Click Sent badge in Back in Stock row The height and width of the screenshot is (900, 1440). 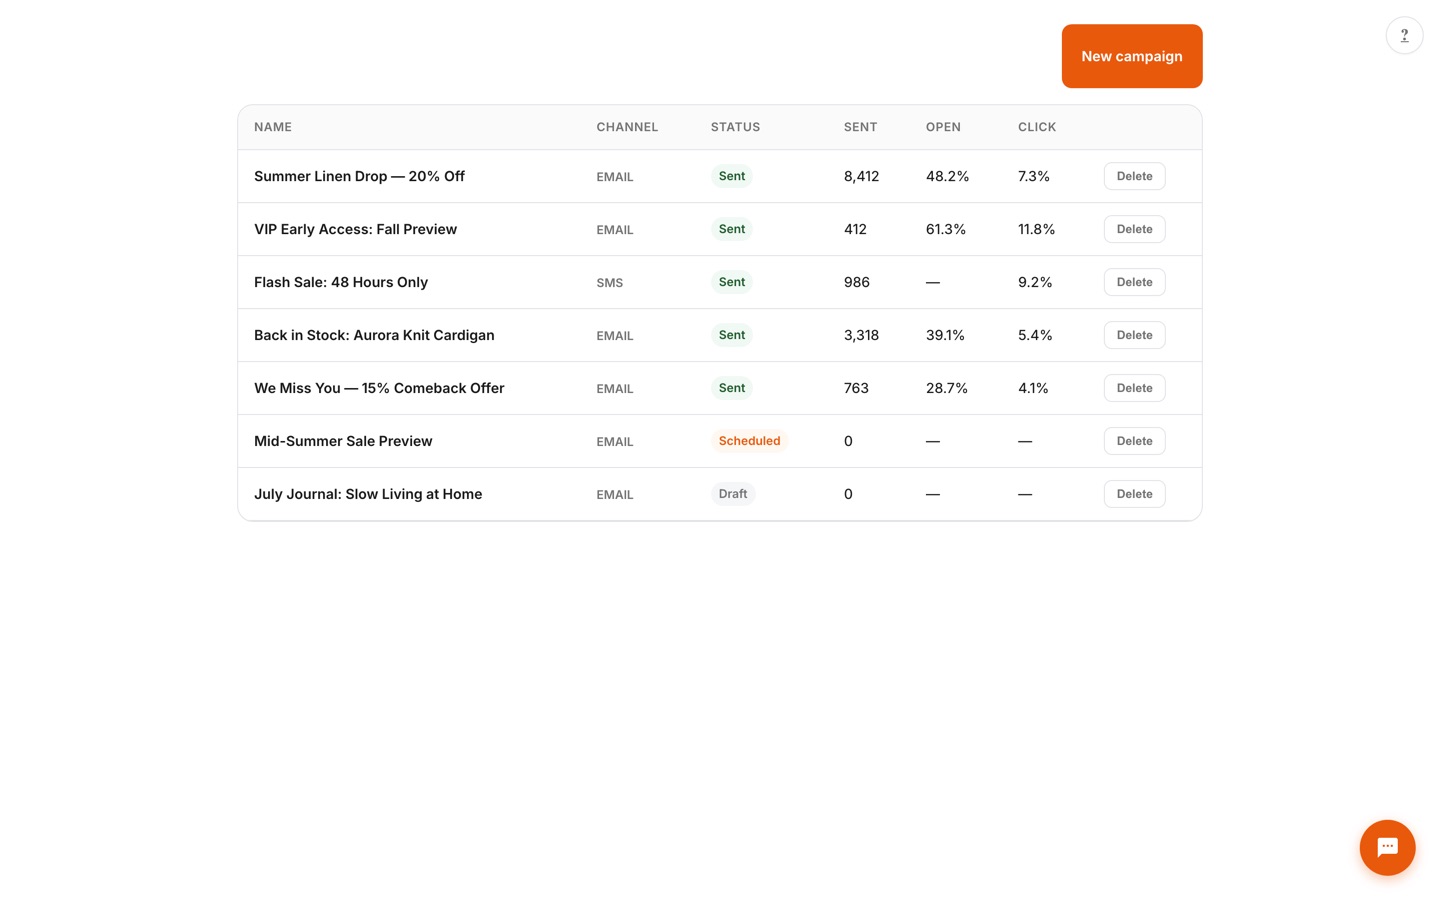click(732, 335)
